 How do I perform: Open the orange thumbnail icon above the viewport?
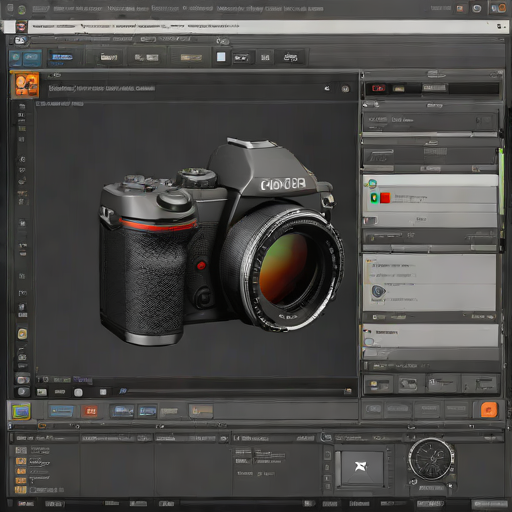(x=25, y=85)
